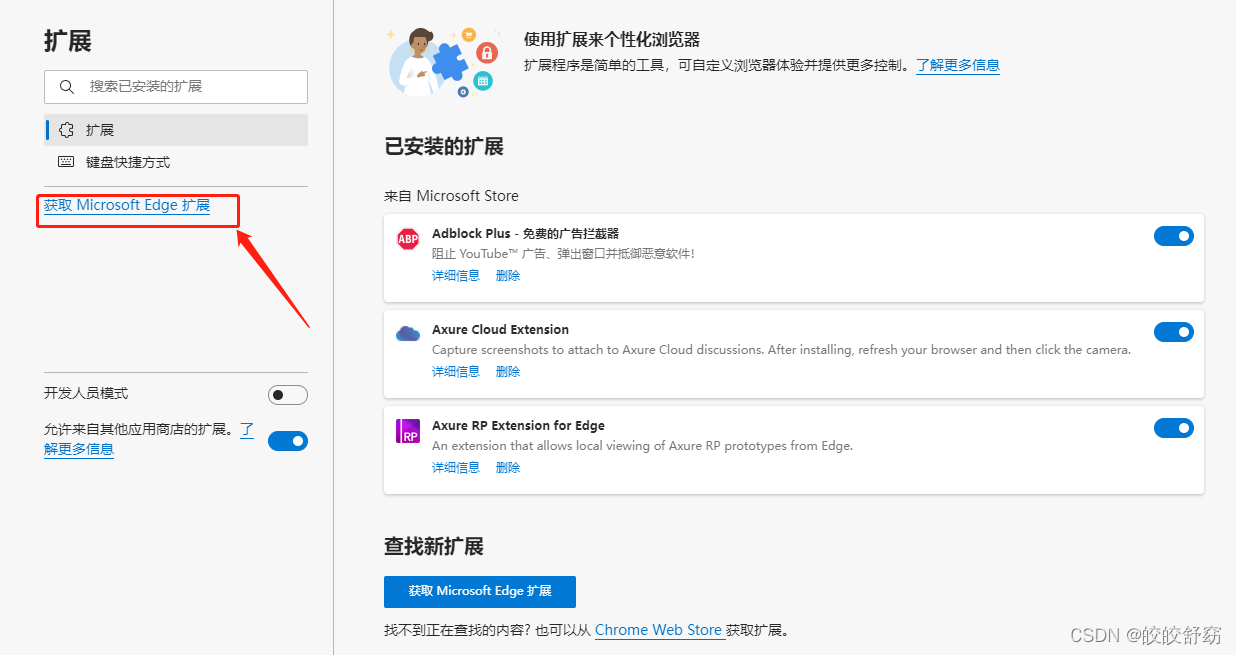Click Axure RP Extension for Edge title
Screen dimensions: 1236x655
pyautogui.click(x=518, y=425)
